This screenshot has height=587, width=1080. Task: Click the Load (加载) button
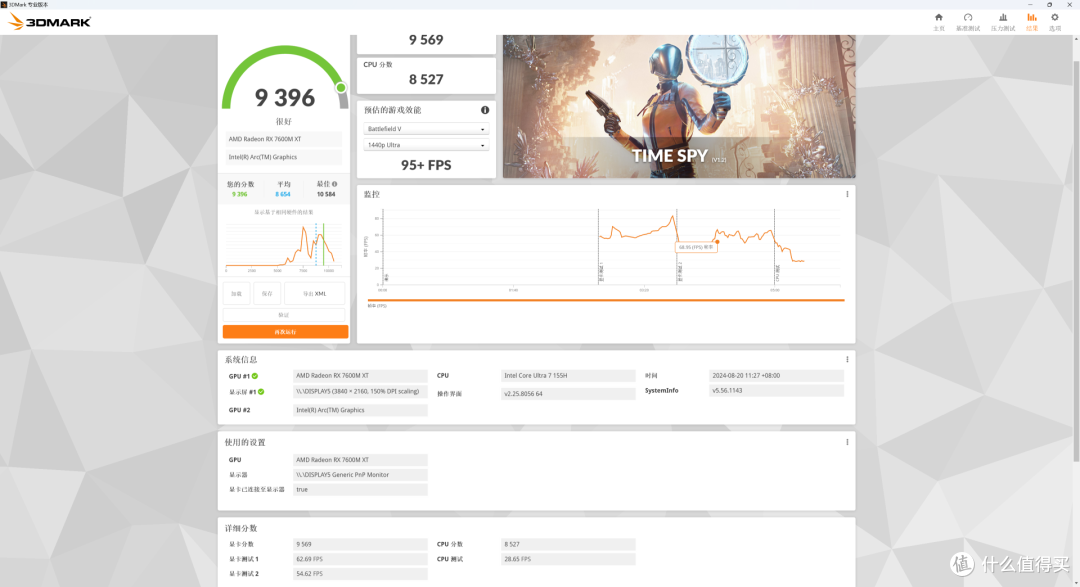click(236, 293)
